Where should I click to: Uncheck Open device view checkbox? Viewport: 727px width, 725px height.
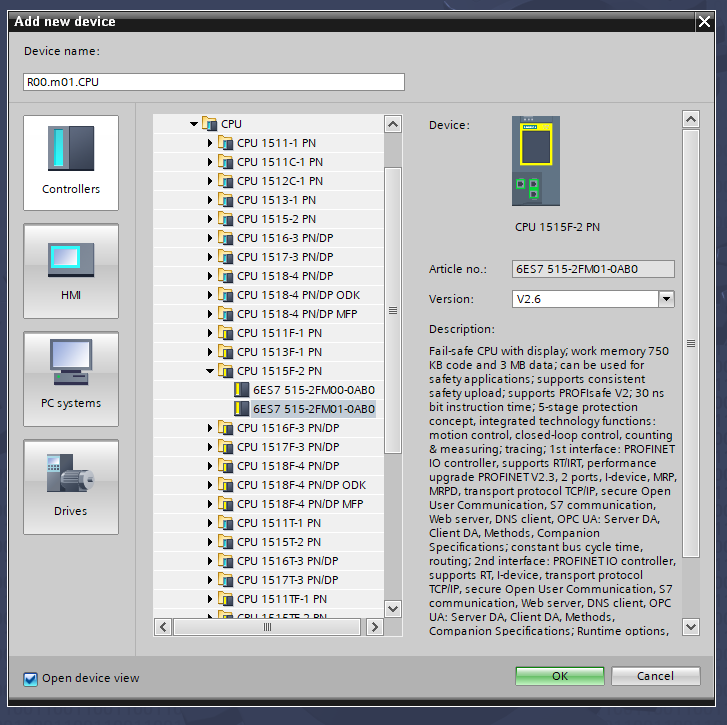pos(31,679)
